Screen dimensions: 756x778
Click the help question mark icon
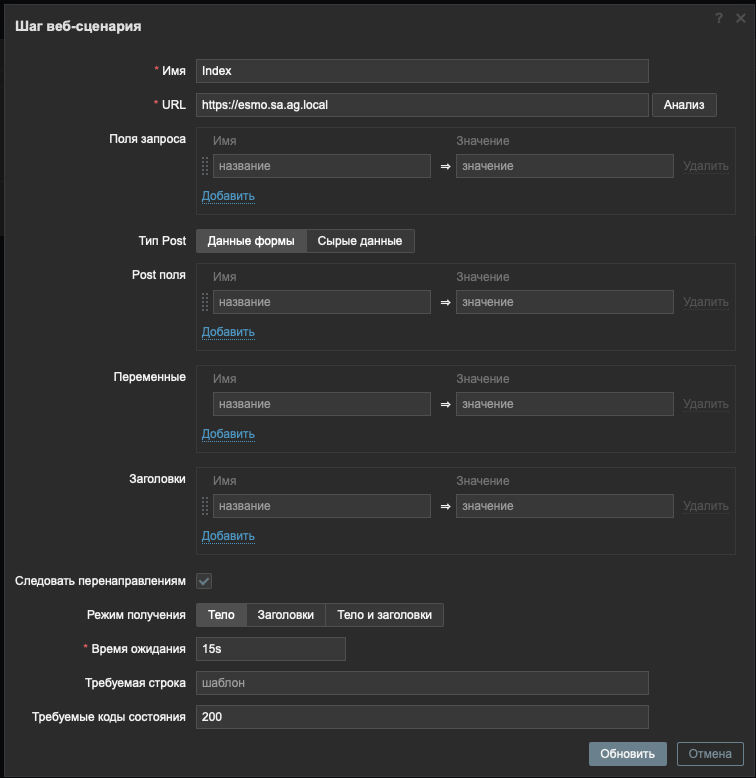coord(719,18)
